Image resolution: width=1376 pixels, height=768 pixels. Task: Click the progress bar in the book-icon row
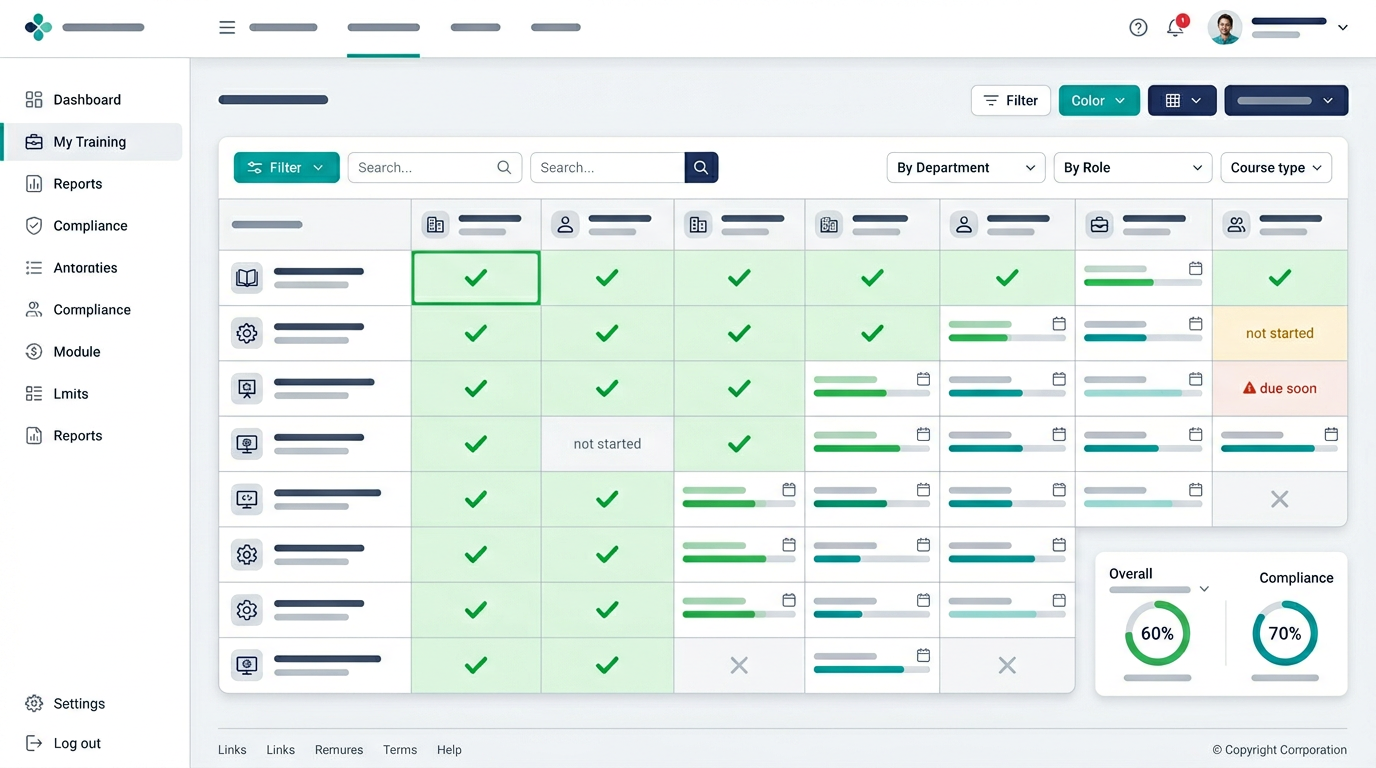click(1143, 283)
